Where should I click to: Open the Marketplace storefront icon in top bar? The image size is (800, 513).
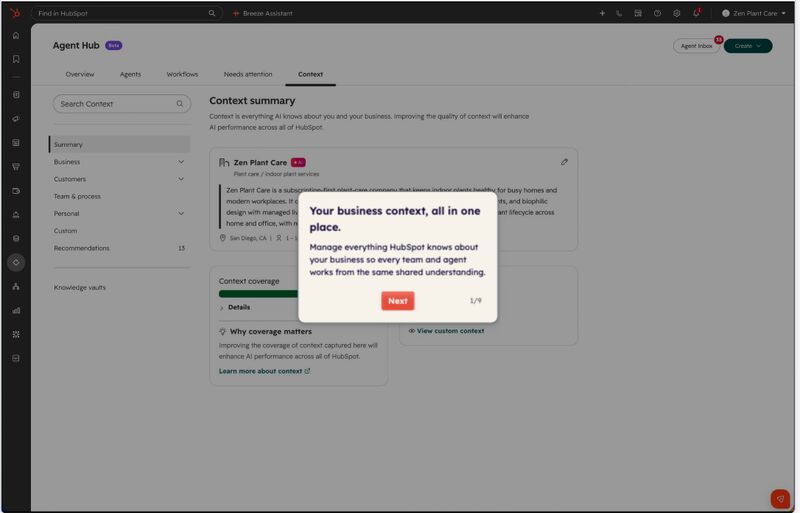point(638,13)
